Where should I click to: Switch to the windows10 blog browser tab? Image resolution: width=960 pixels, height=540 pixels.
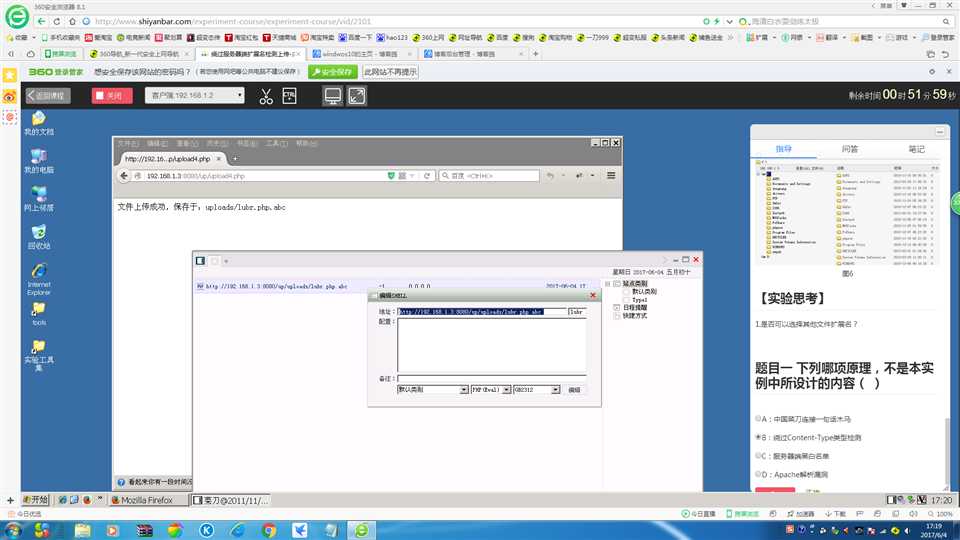tap(360, 54)
